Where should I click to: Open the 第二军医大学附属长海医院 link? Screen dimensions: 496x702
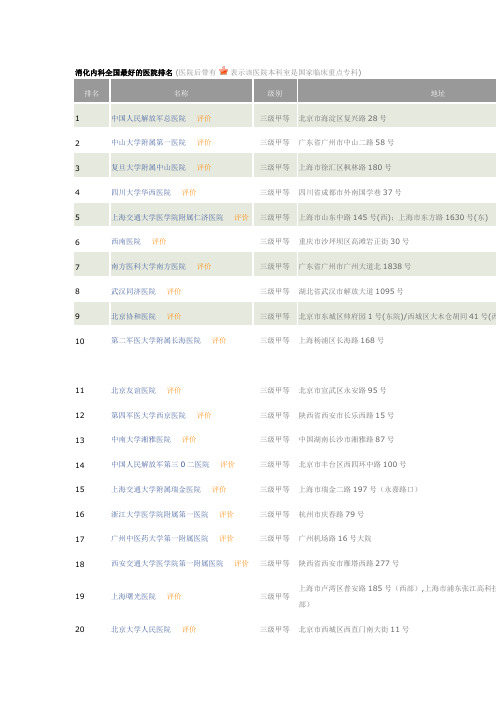coord(156,341)
